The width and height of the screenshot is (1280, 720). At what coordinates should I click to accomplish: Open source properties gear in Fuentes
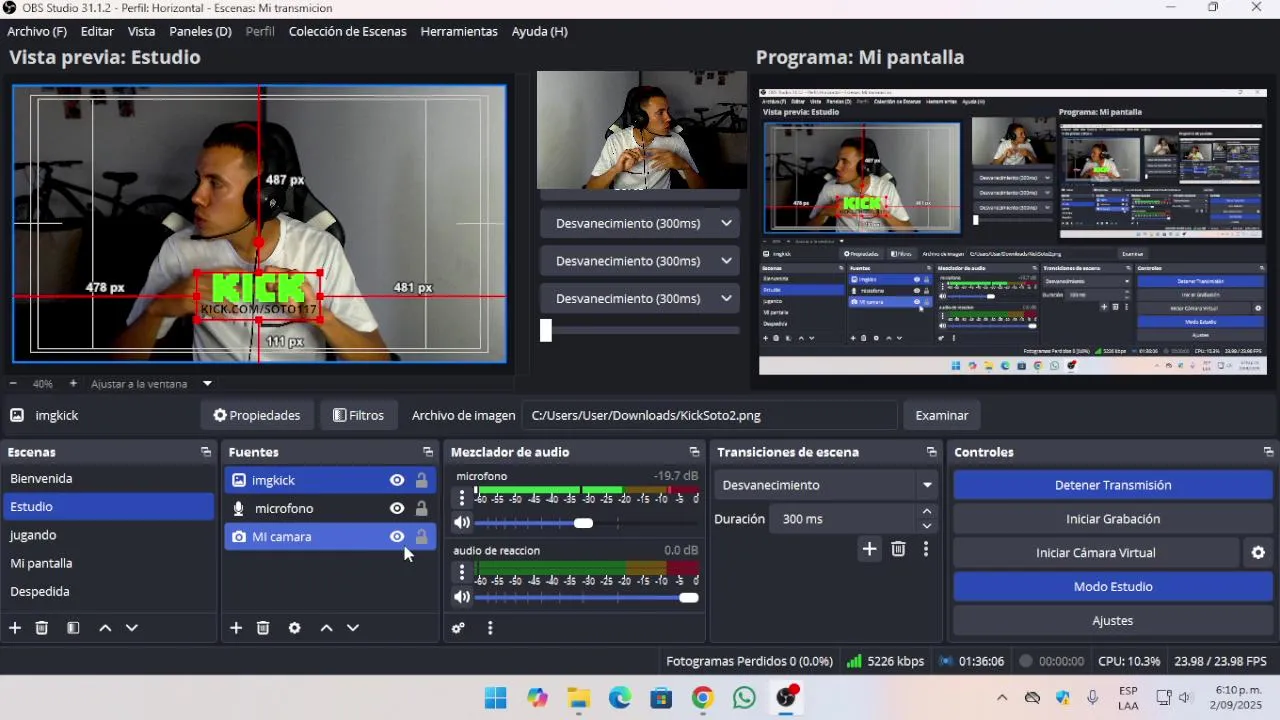[x=294, y=628]
